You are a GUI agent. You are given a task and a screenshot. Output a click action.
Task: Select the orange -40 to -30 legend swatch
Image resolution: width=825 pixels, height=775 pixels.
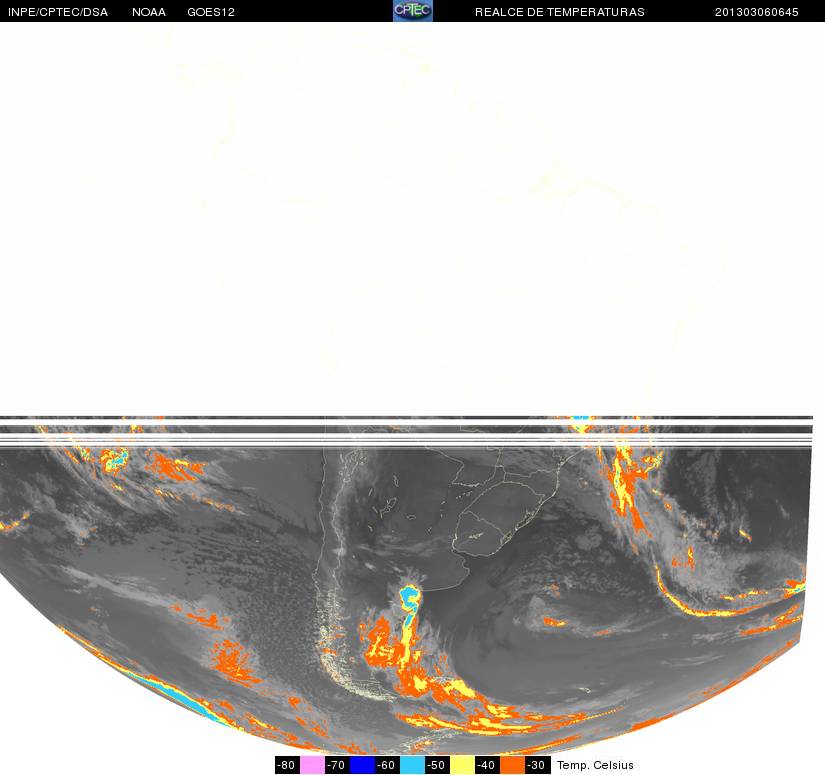(512, 765)
